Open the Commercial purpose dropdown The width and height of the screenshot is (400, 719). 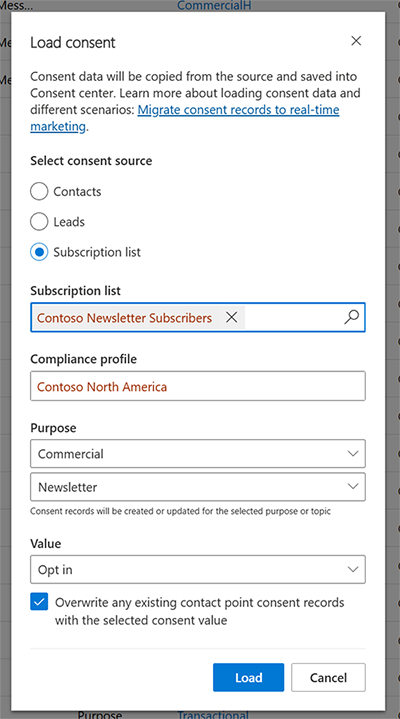pos(198,454)
